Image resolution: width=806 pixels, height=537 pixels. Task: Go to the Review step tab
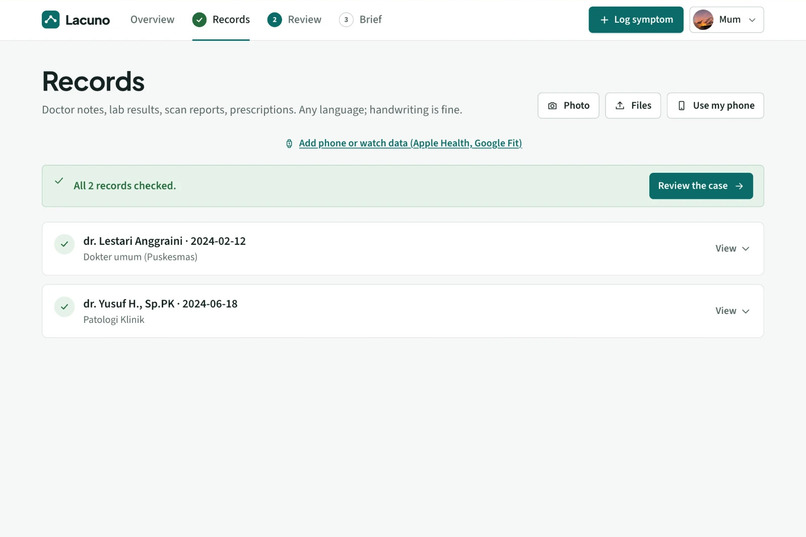click(295, 20)
